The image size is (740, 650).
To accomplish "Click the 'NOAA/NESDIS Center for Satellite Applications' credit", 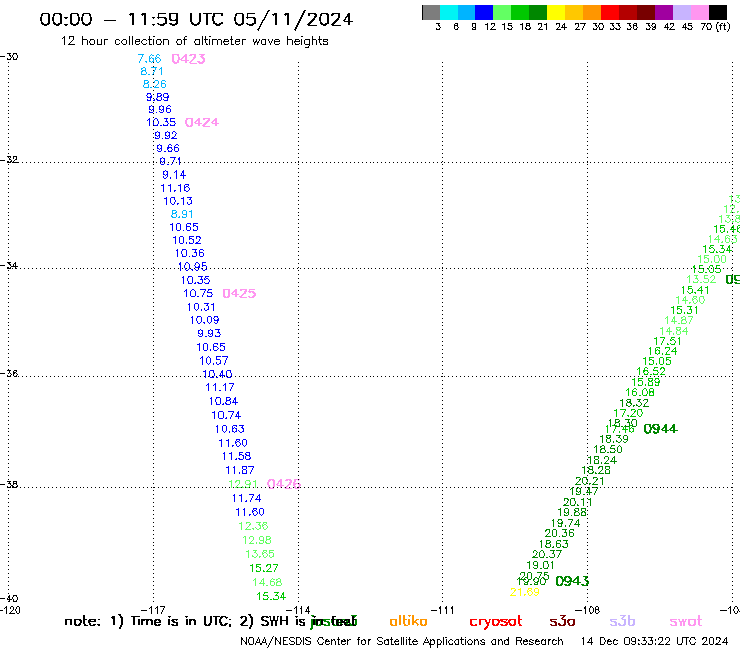I will pyautogui.click(x=362, y=642).
